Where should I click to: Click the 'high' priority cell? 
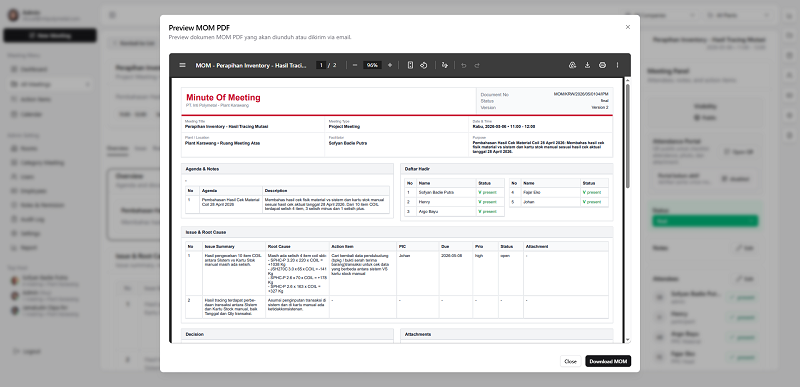tap(479, 255)
